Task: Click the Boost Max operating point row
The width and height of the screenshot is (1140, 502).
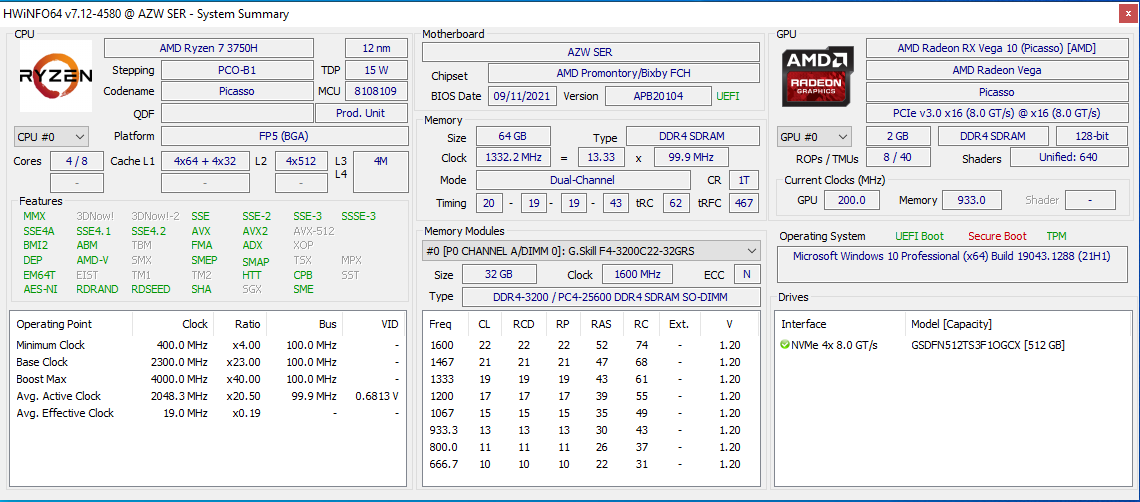Action: [207, 379]
